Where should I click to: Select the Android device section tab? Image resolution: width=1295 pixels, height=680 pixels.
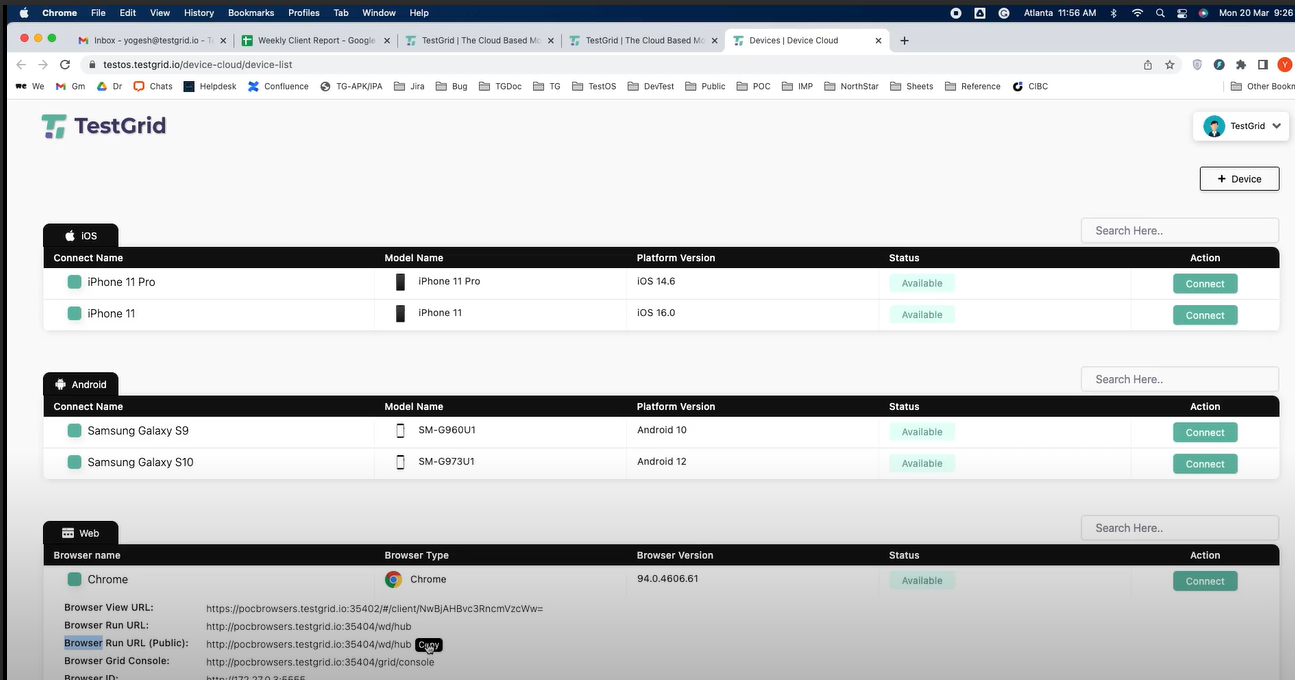tap(81, 384)
